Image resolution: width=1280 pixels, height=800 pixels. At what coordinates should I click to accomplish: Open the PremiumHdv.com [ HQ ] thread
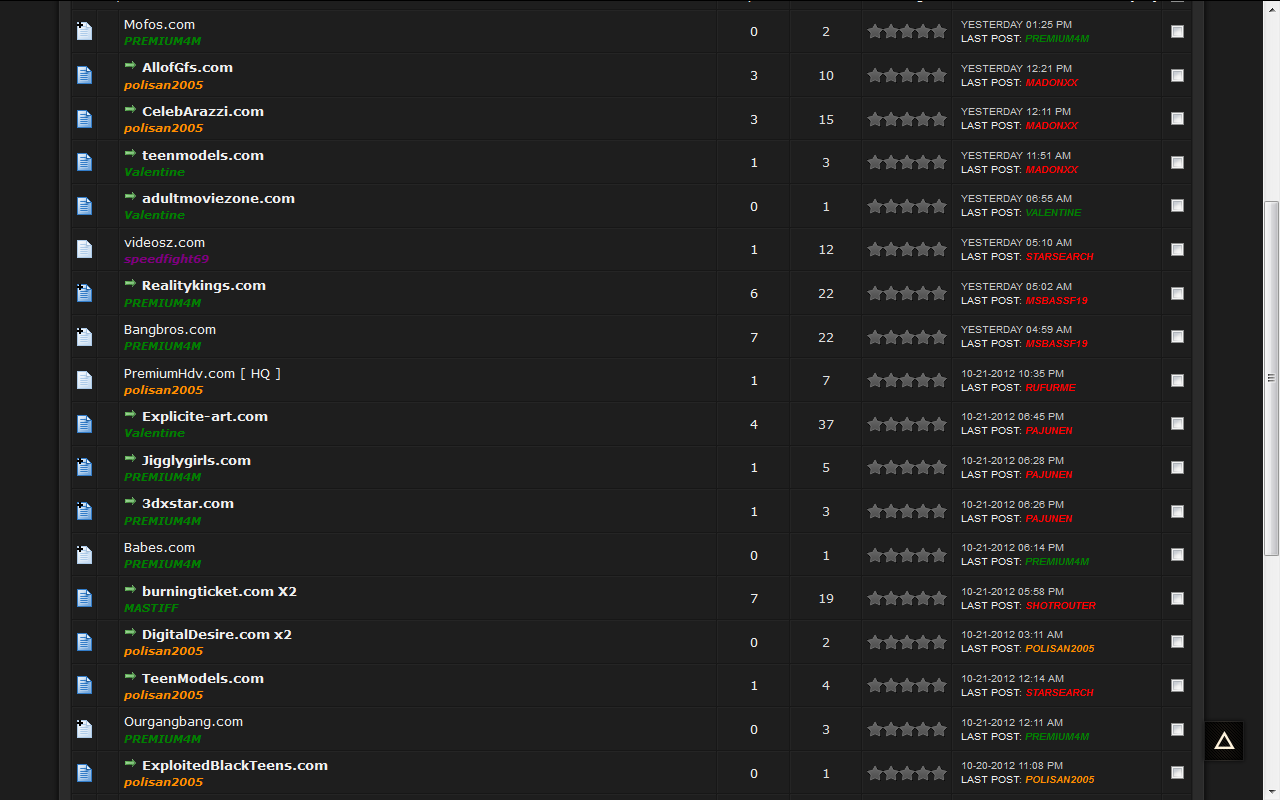(202, 373)
